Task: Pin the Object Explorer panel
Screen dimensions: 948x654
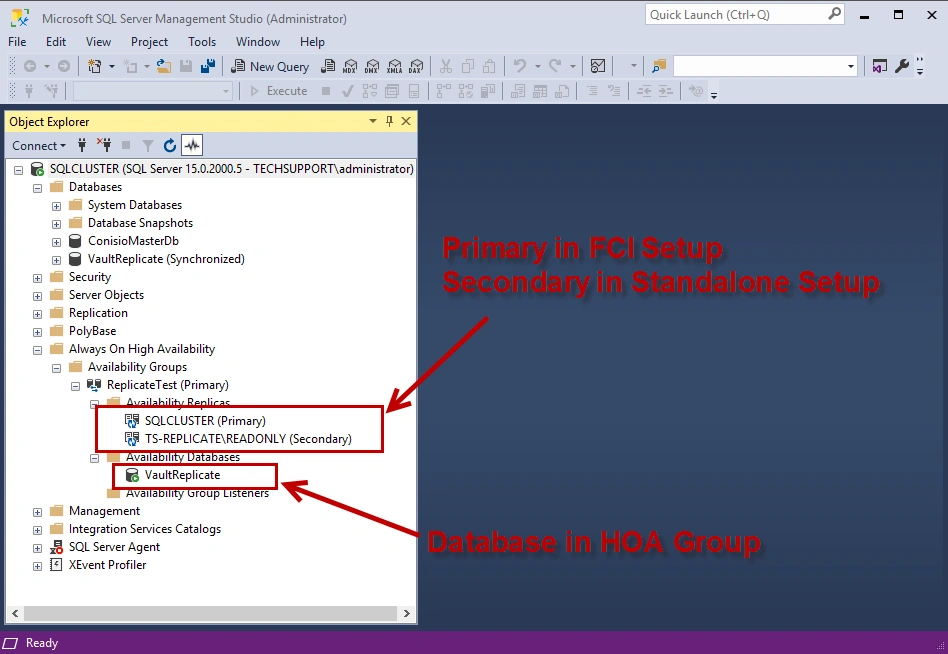Action: [389, 121]
